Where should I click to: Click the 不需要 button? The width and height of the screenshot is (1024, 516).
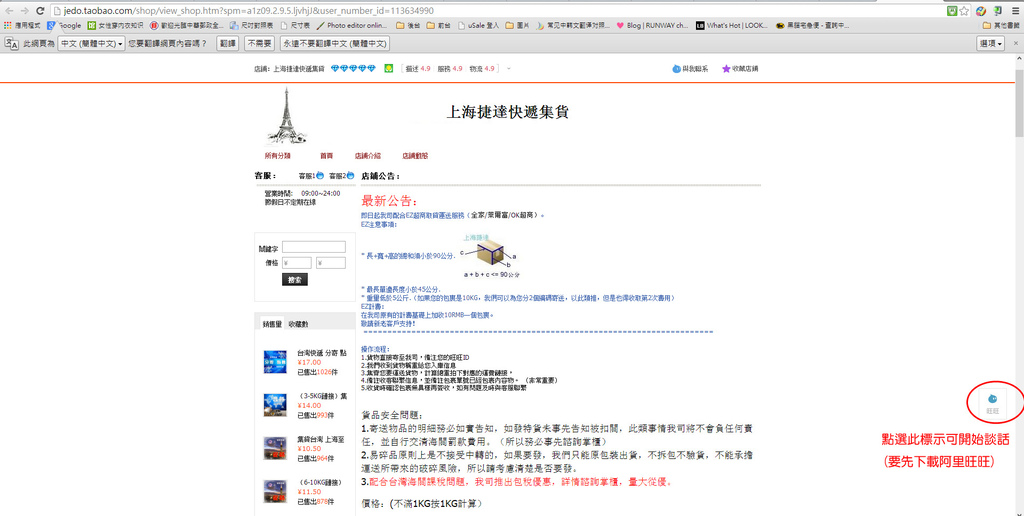(x=259, y=43)
